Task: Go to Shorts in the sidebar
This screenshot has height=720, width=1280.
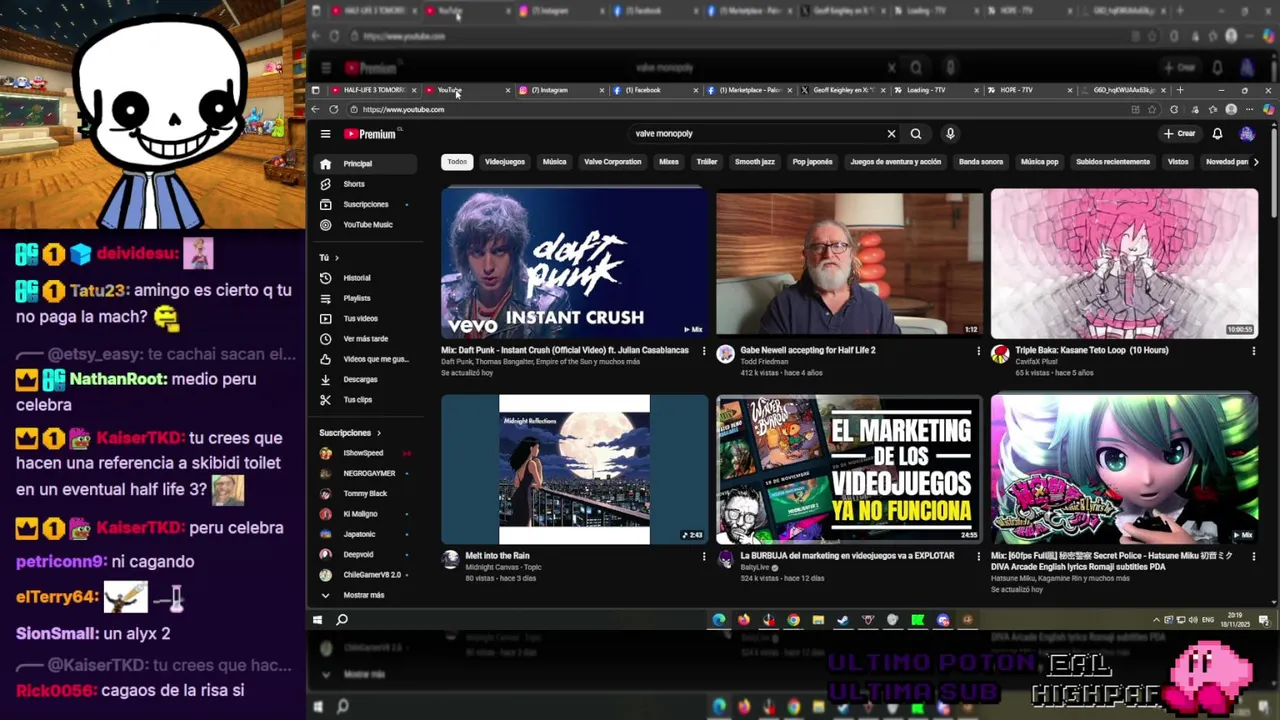Action: coord(364,184)
